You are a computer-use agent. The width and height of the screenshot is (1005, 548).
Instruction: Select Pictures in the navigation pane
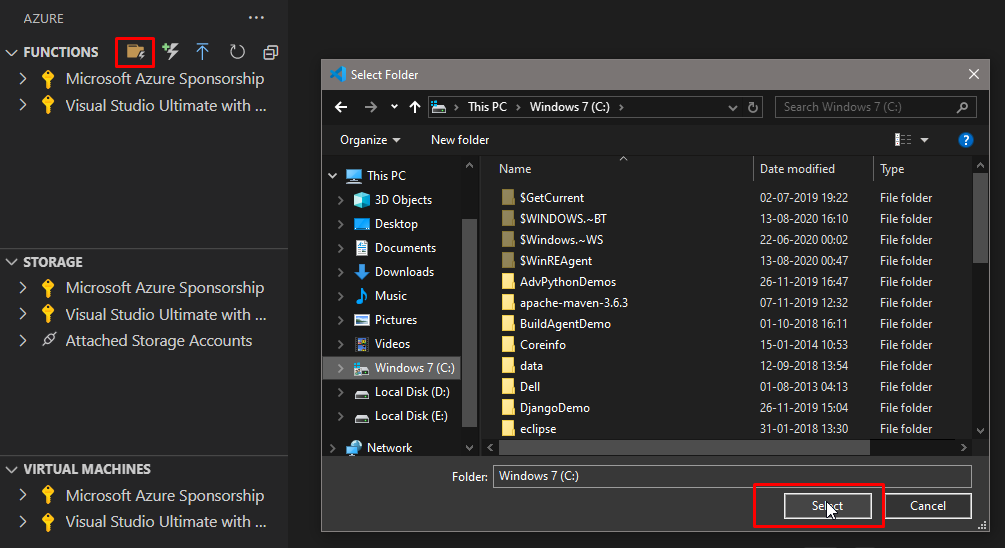(395, 320)
